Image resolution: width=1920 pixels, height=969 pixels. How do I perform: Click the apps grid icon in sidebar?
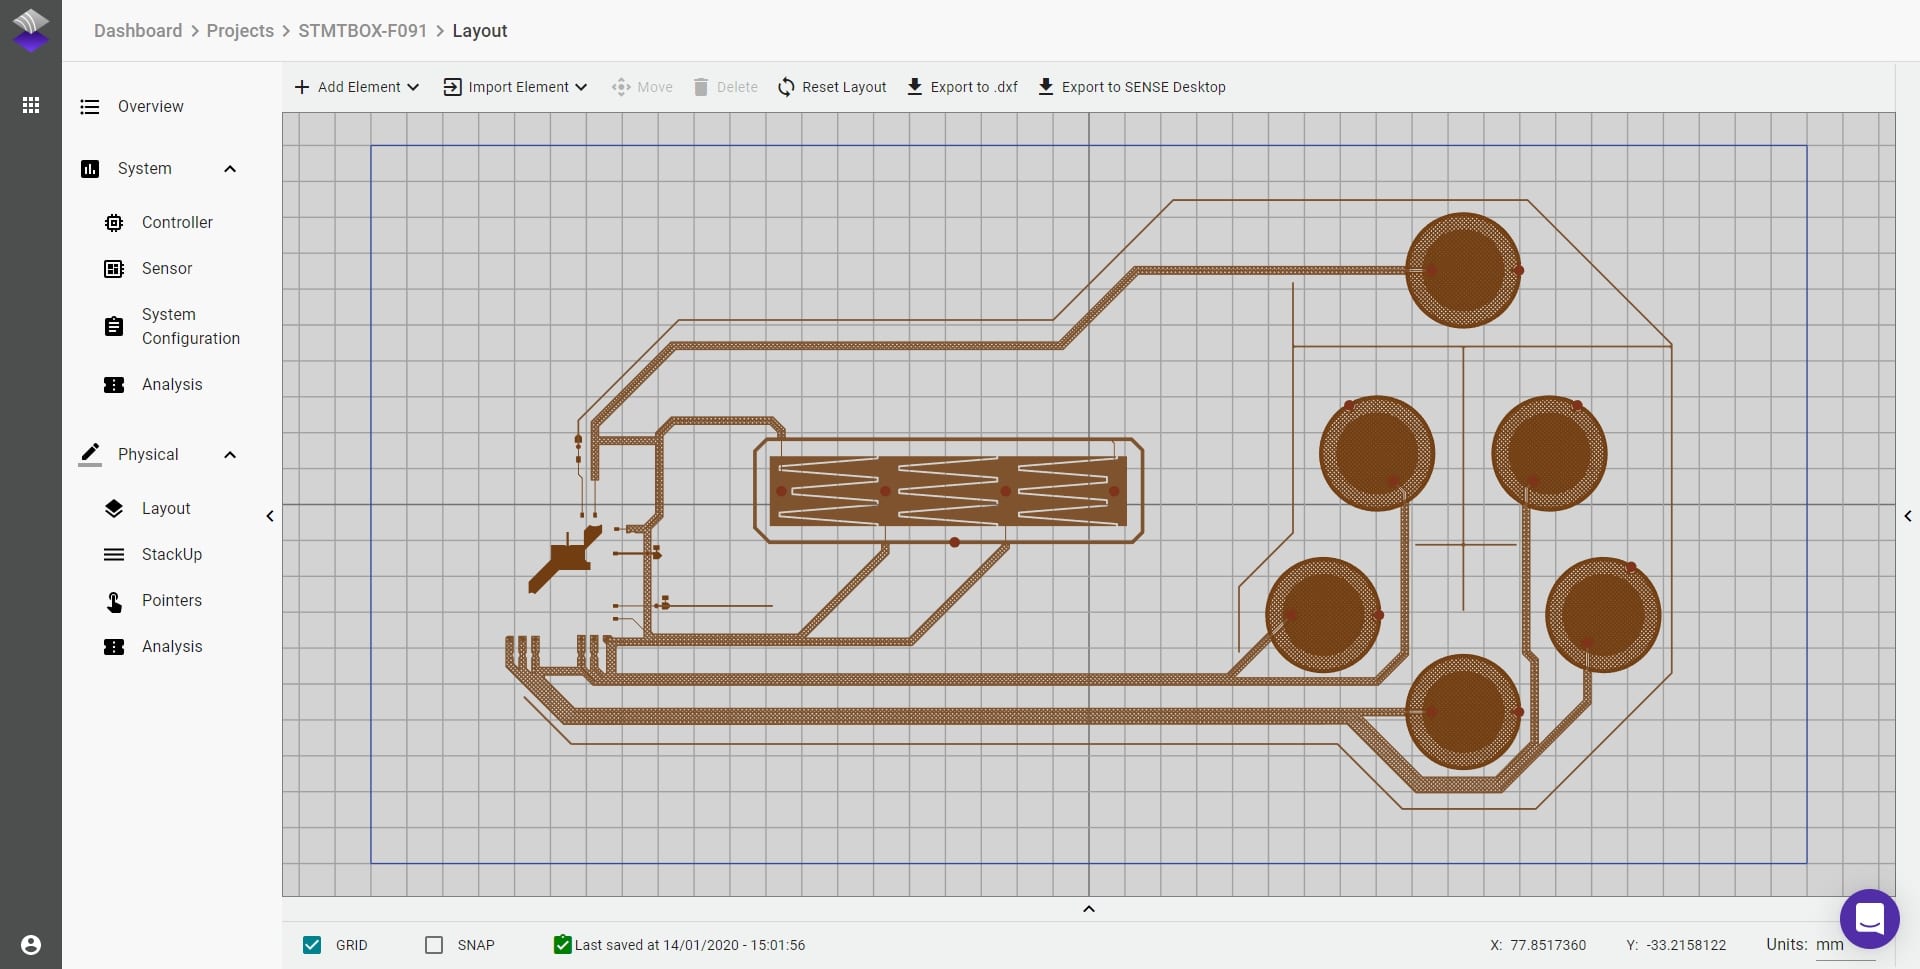(x=31, y=105)
